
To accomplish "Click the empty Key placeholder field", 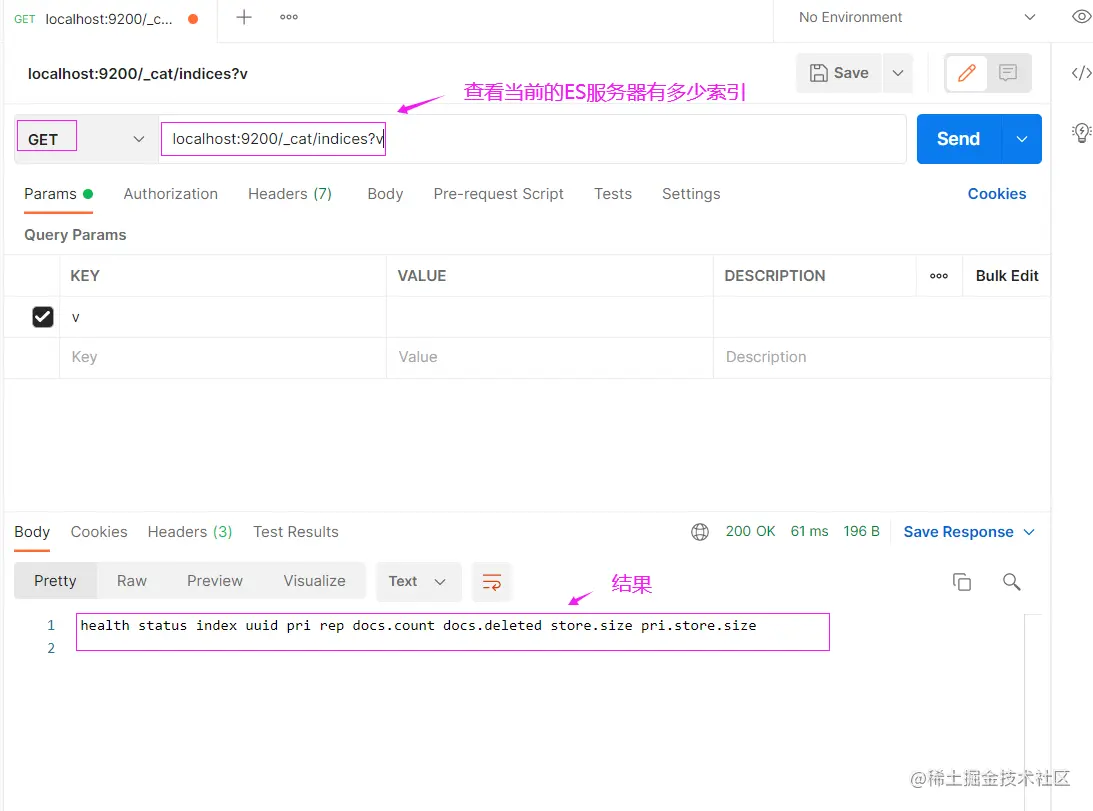I will point(223,357).
